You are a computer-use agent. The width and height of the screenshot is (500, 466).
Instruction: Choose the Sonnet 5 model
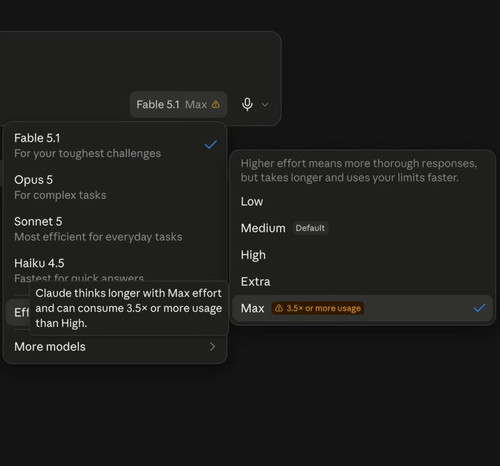click(x=115, y=229)
